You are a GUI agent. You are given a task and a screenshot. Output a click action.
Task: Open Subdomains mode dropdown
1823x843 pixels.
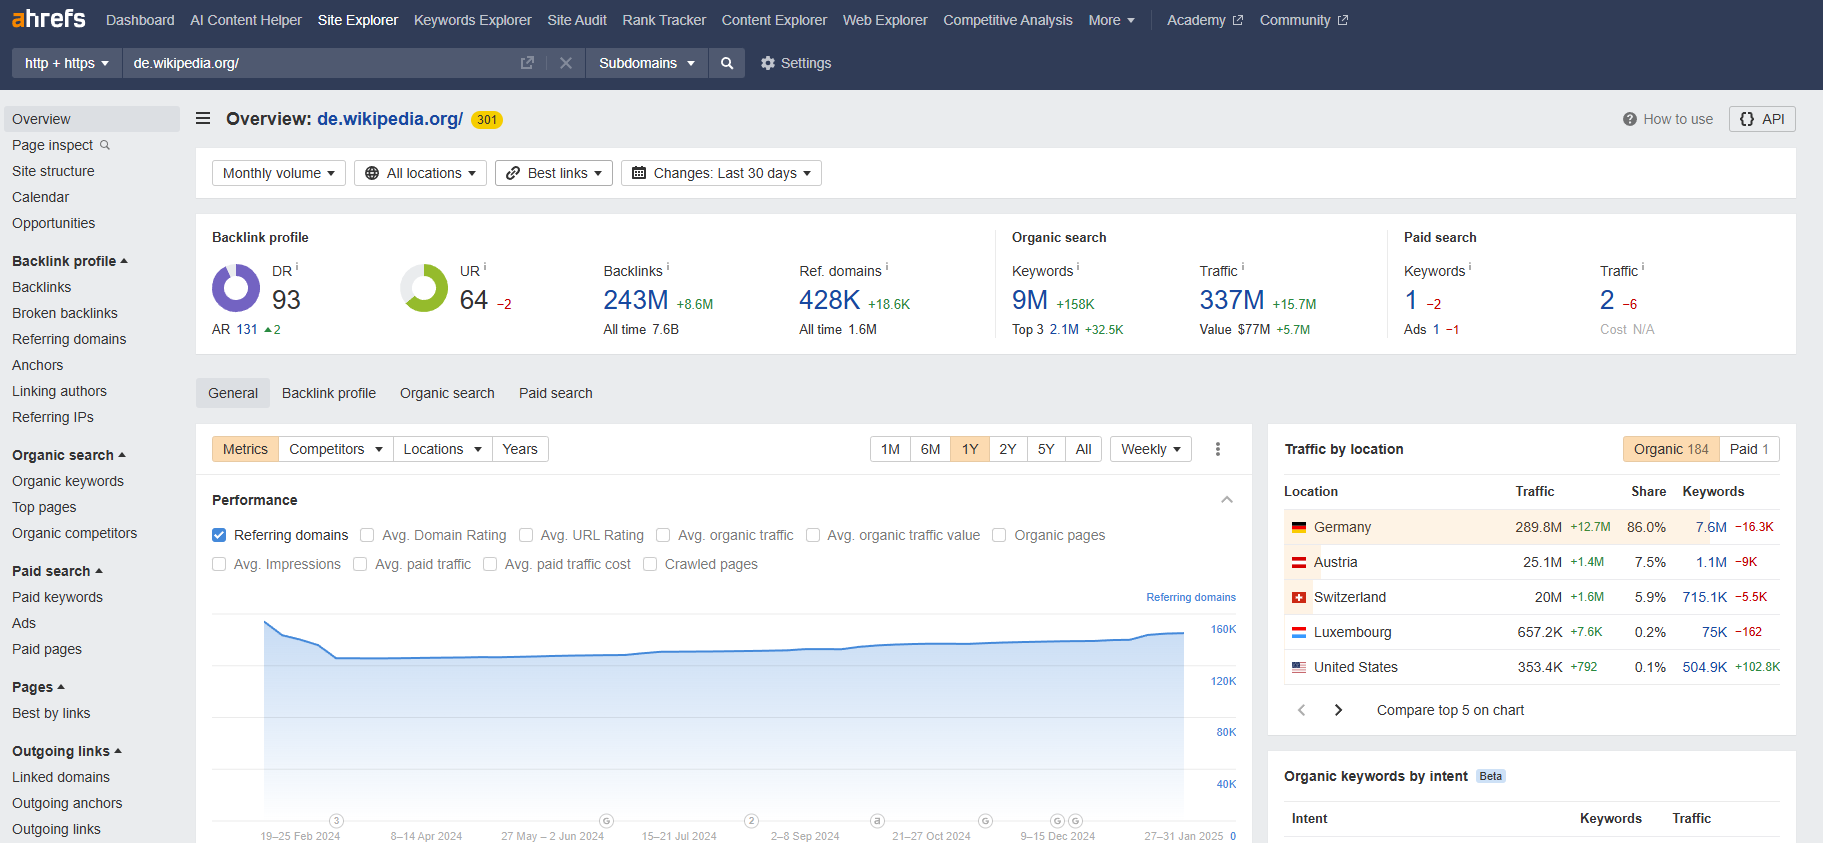click(646, 63)
